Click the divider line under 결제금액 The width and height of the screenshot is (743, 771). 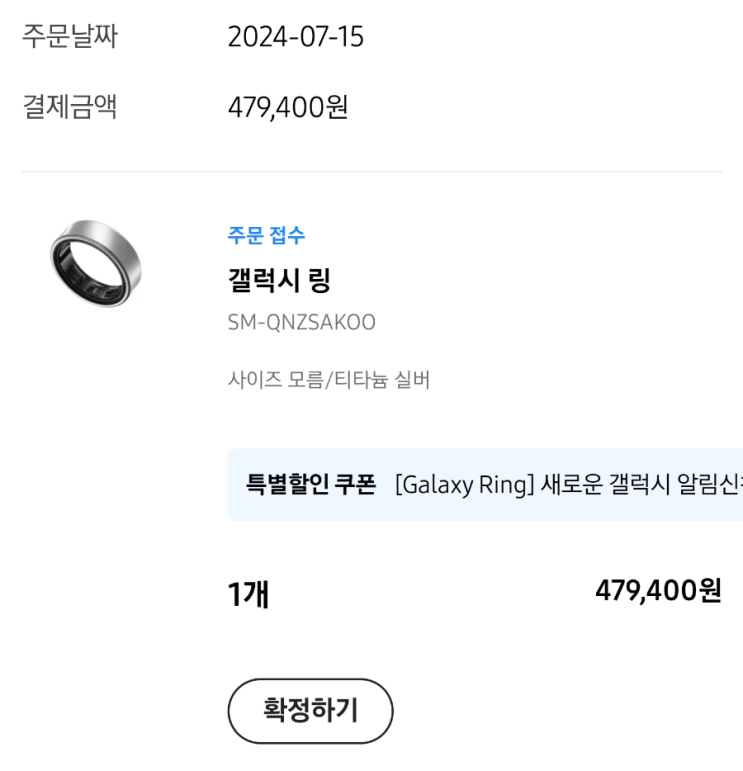coord(371,171)
